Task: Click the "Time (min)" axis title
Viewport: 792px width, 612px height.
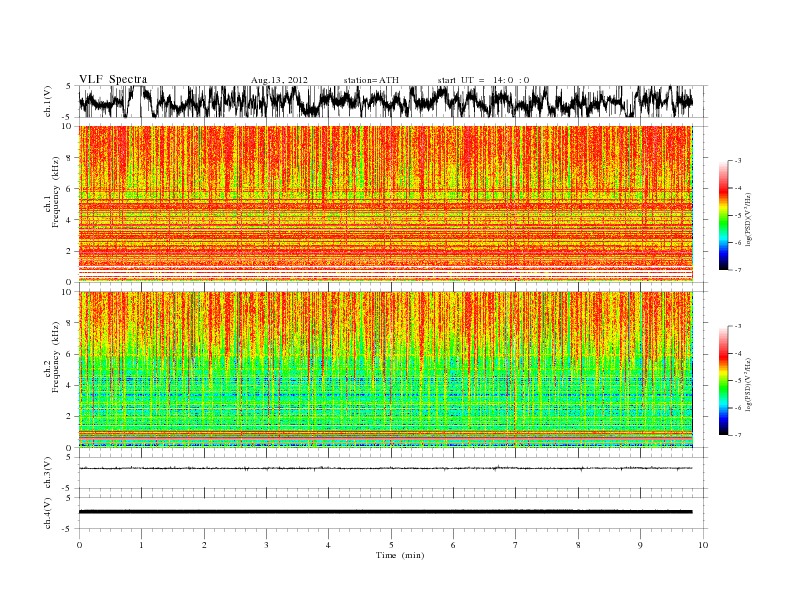Action: pyautogui.click(x=400, y=555)
